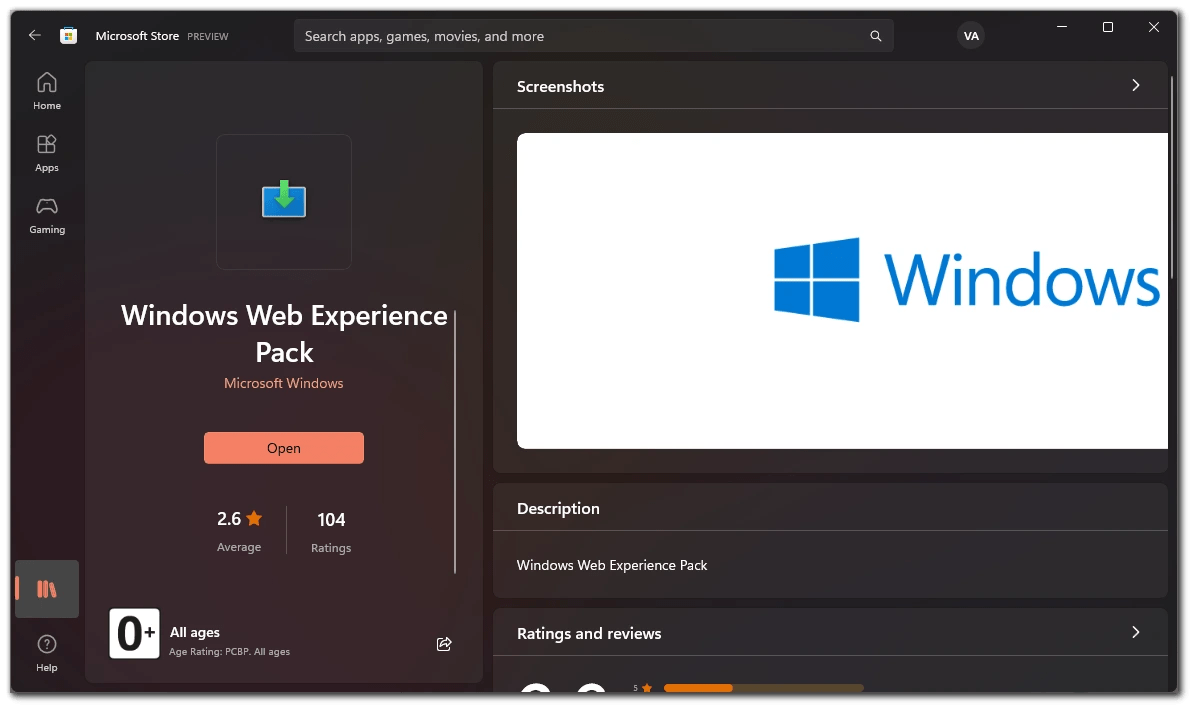Click the Ratings and reviews heading

[x=589, y=633]
